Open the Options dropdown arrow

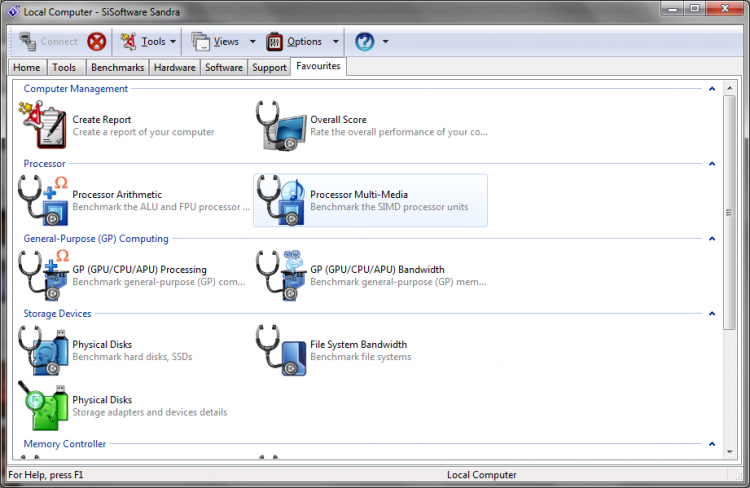pos(336,42)
